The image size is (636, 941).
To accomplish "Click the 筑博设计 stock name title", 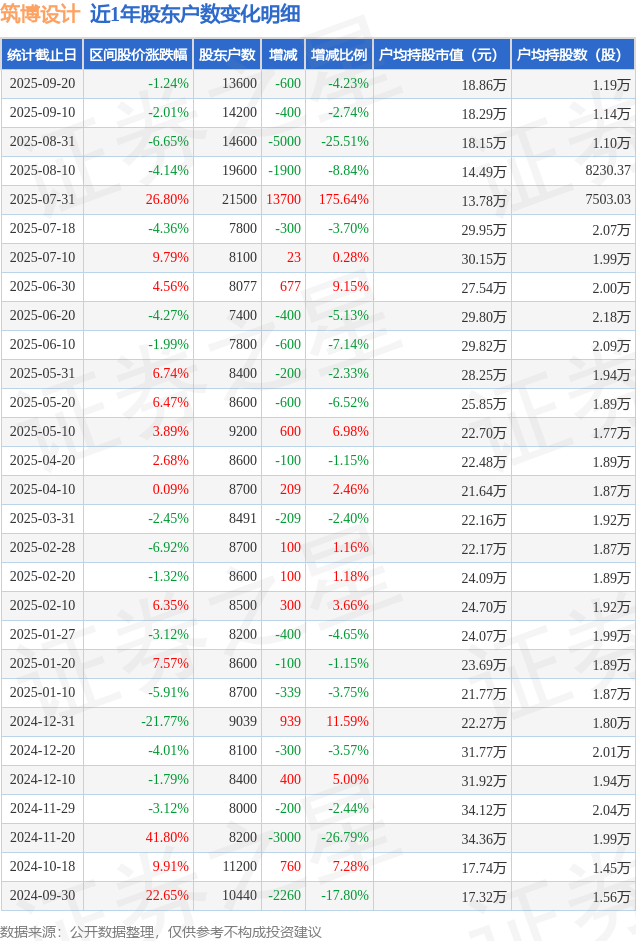I will coord(40,14).
